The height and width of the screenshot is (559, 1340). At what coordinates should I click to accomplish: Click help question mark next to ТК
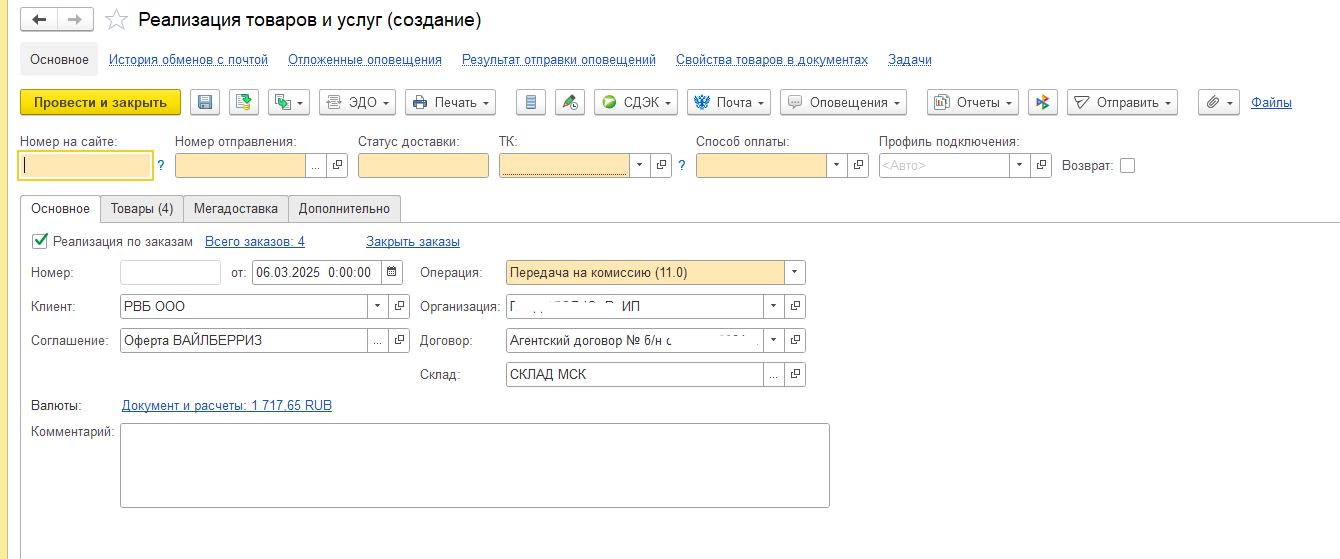682,166
